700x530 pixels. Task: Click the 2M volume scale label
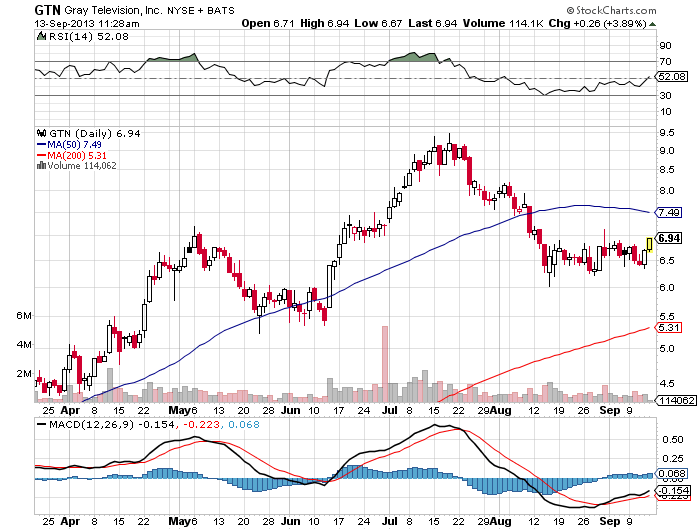point(24,374)
